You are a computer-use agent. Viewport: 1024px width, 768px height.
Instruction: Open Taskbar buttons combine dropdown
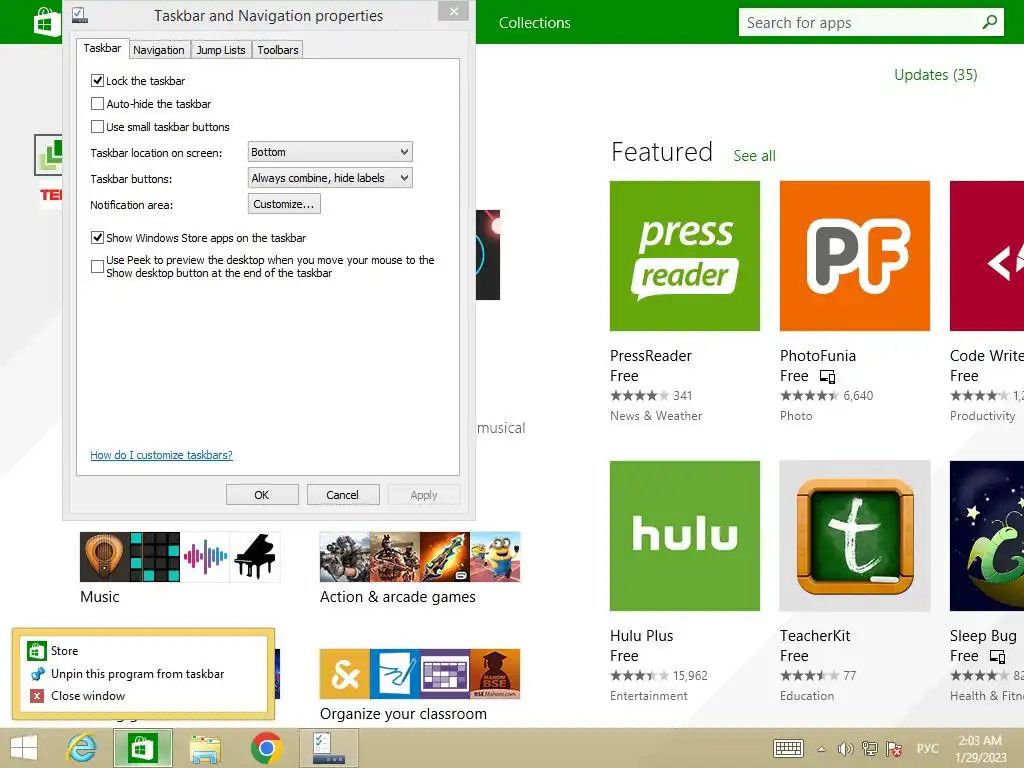pos(330,178)
